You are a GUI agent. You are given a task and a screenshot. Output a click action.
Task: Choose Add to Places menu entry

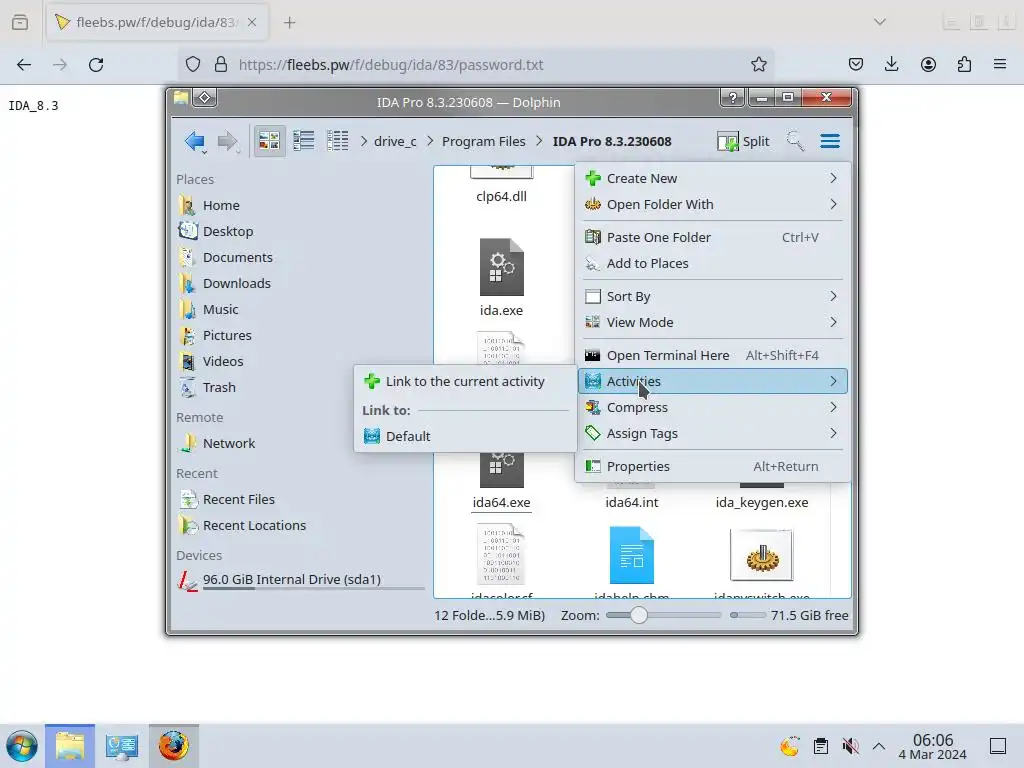712,264
